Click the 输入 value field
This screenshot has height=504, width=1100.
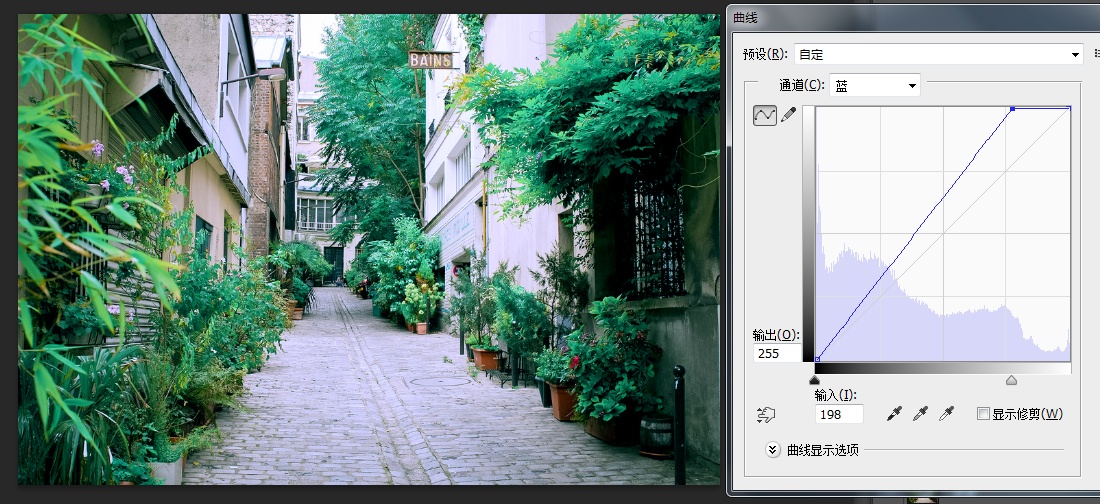839,414
